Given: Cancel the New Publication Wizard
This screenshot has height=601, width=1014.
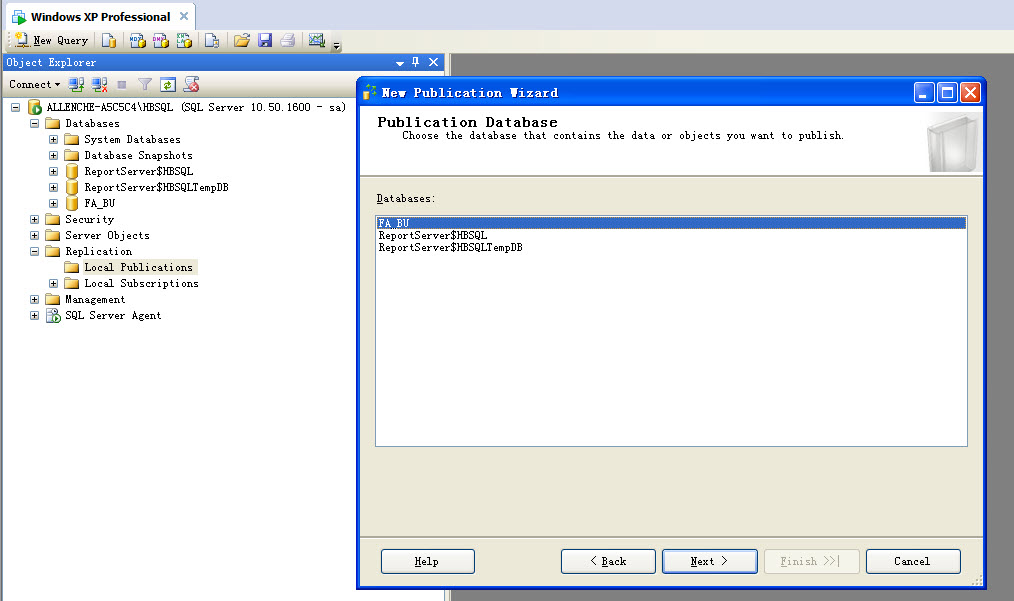Looking at the screenshot, I should (x=912, y=562).
